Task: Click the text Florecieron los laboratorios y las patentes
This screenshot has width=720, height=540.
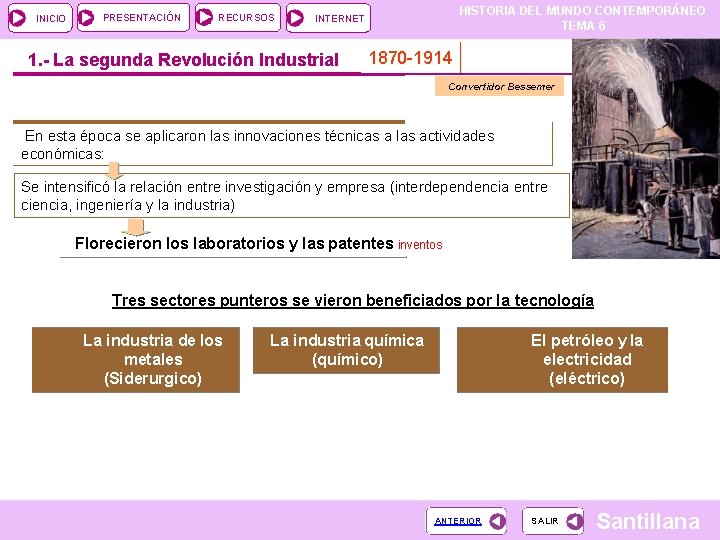Action: coord(234,243)
